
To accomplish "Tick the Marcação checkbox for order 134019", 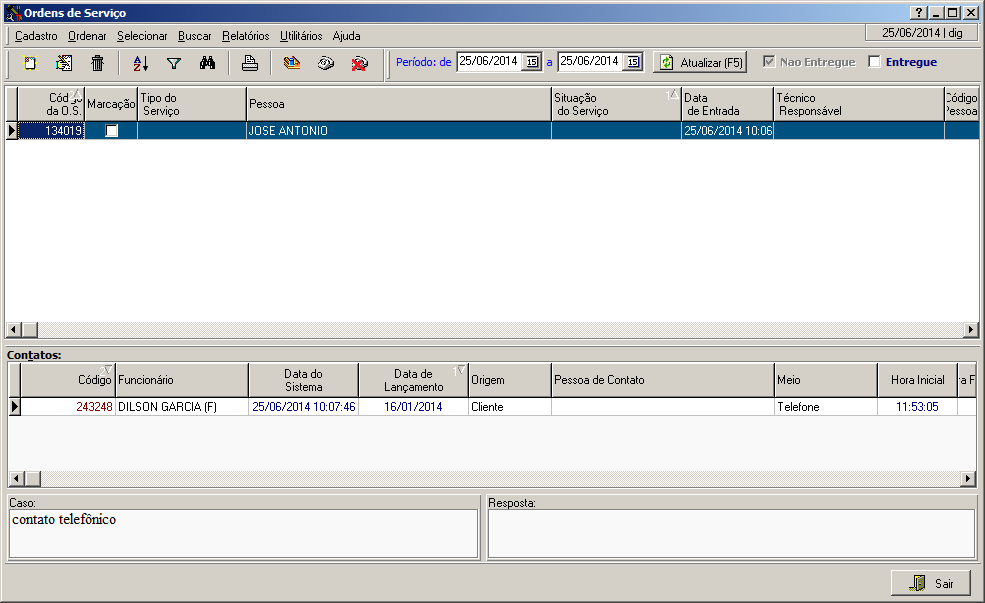I will click(x=112, y=131).
